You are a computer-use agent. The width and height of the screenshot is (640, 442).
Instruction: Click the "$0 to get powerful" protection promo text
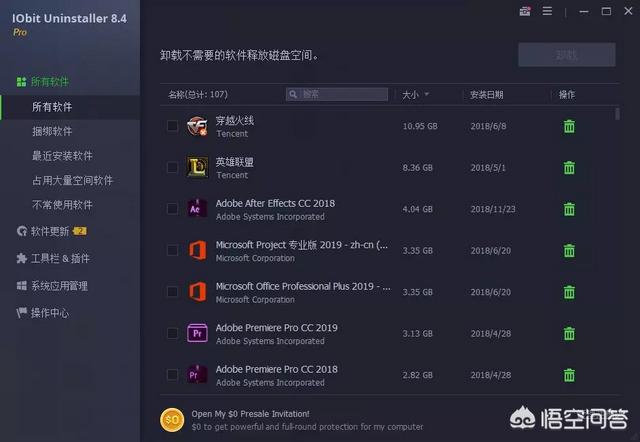307,427
